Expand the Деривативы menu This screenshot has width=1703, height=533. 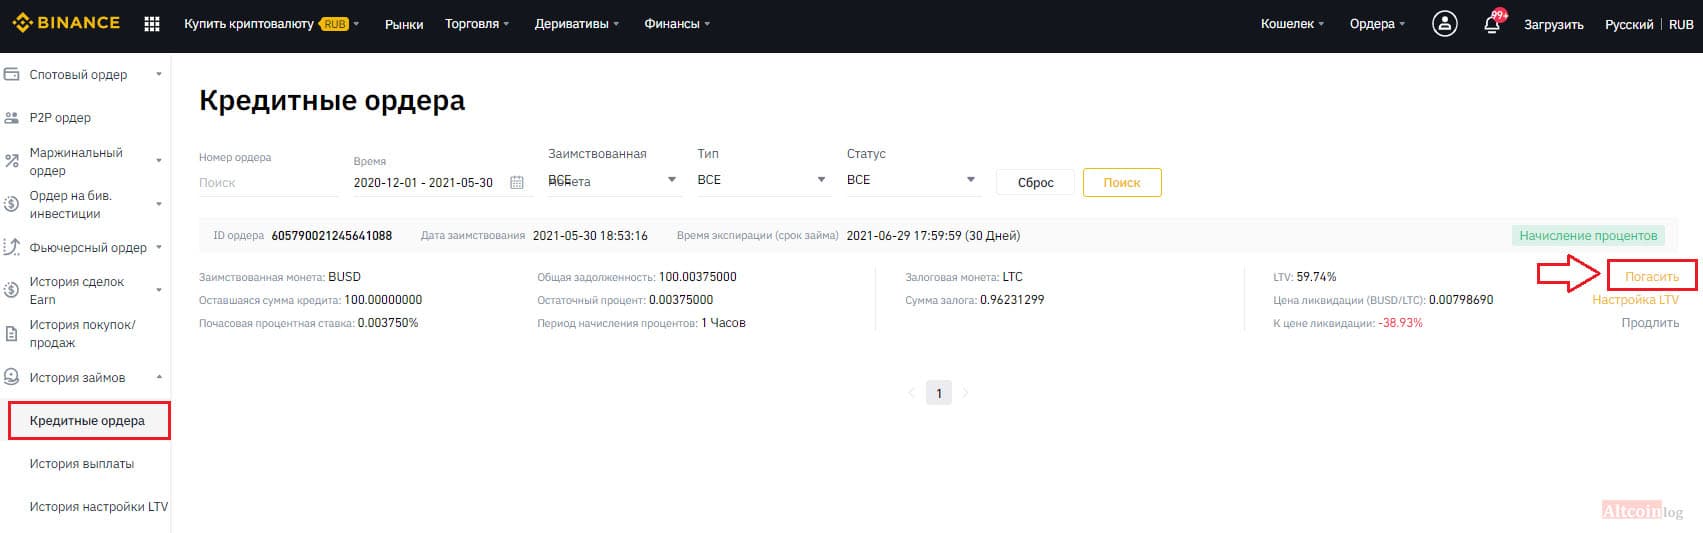(x=577, y=24)
